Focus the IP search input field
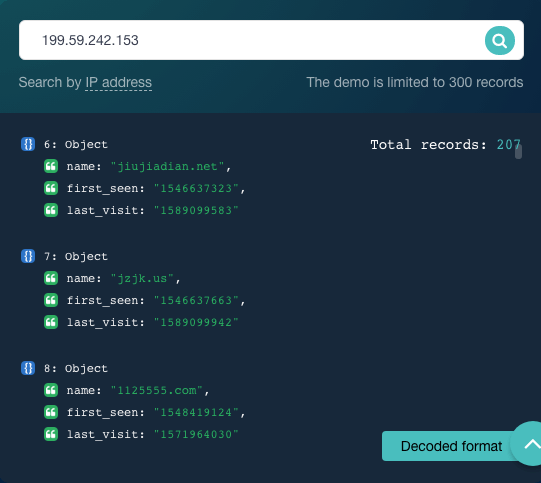This screenshot has width=541, height=483. pos(271,40)
